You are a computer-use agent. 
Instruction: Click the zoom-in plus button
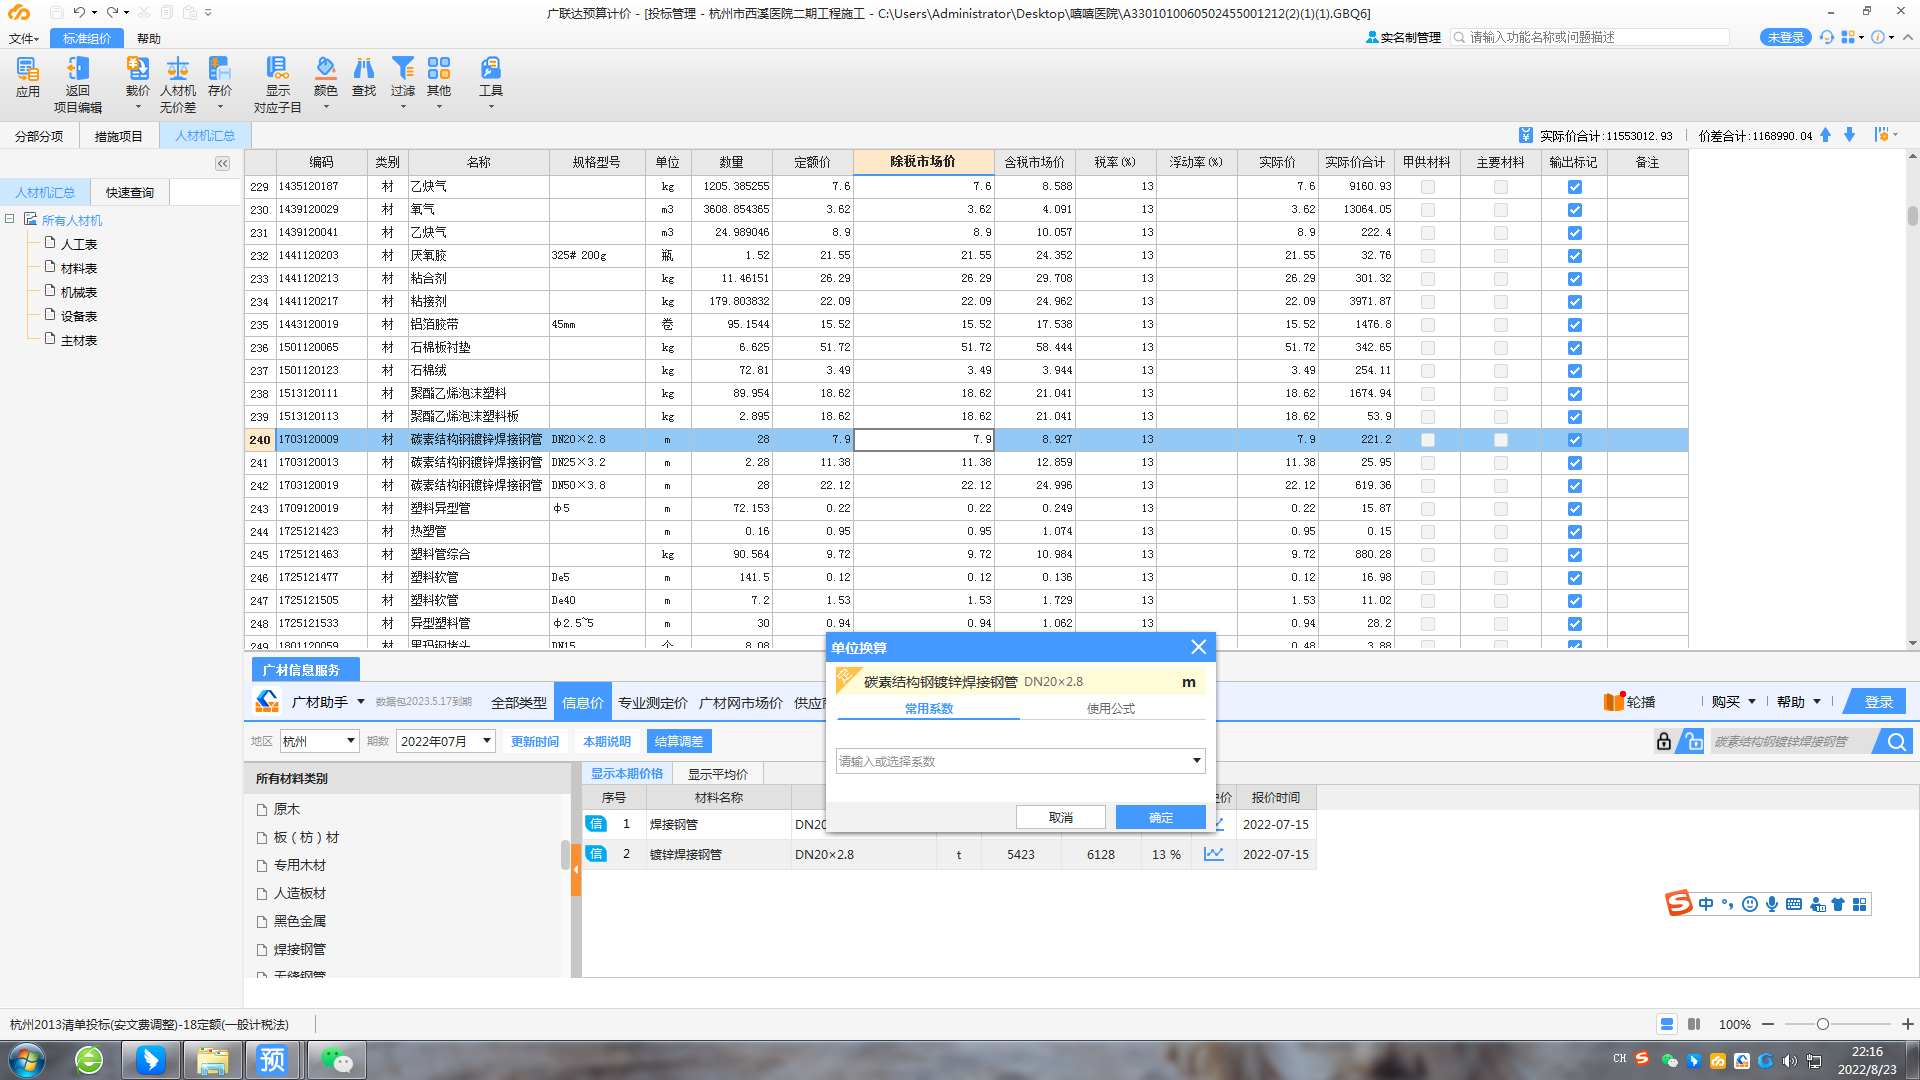1907,1024
